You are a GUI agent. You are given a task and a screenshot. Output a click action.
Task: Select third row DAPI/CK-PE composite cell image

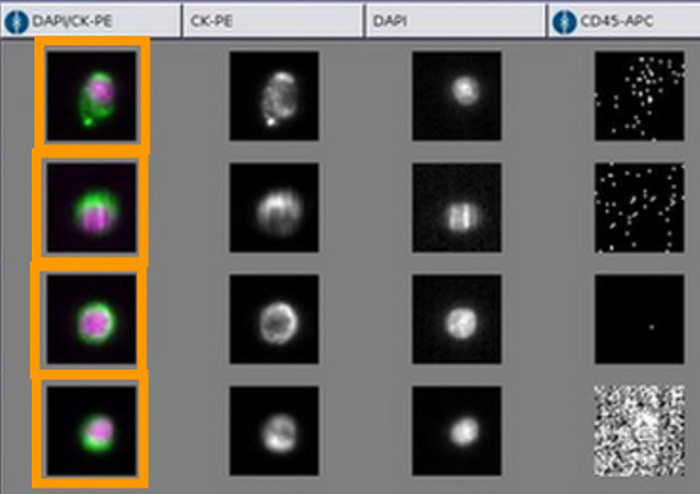[92, 319]
